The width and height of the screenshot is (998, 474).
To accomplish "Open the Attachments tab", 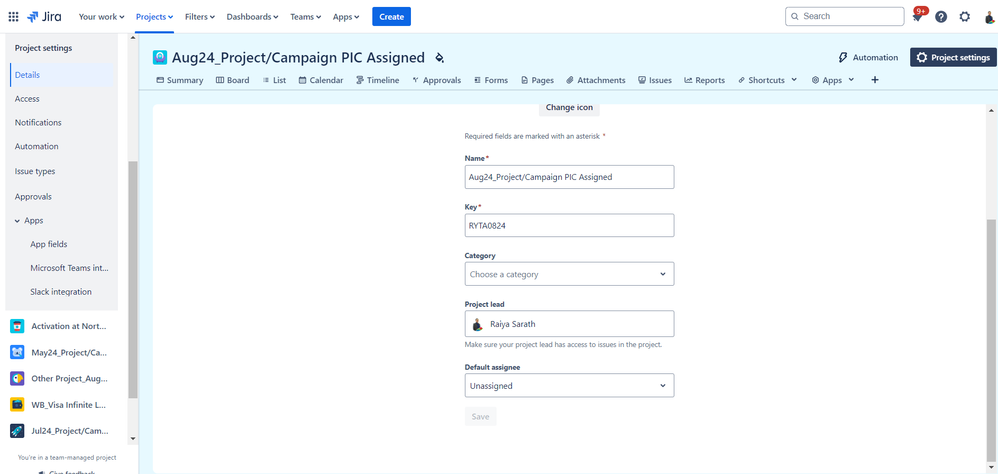I will [x=596, y=80].
